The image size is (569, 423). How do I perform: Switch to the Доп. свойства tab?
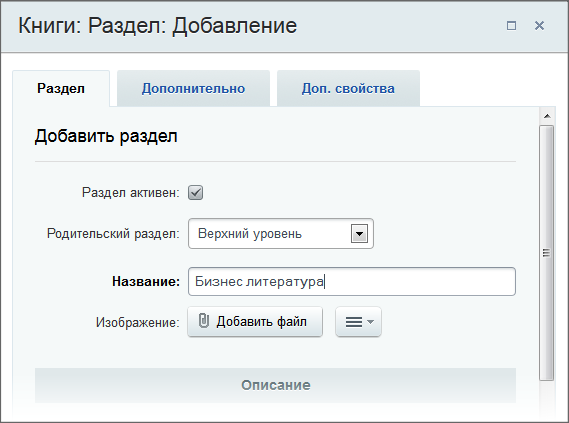348,89
